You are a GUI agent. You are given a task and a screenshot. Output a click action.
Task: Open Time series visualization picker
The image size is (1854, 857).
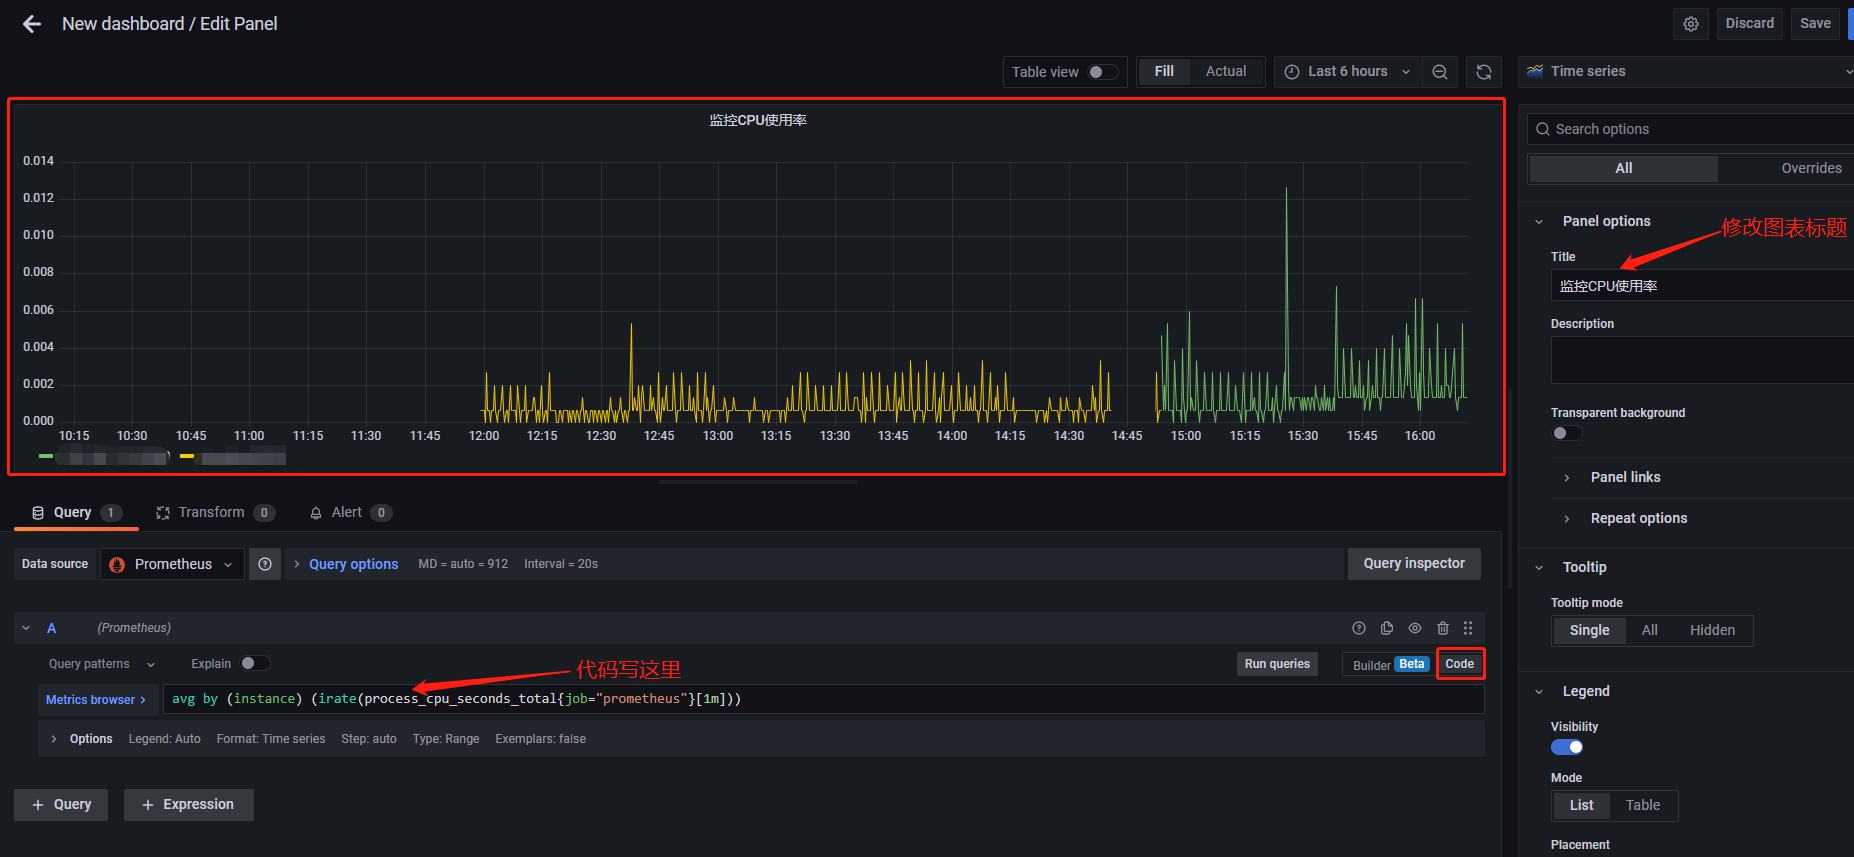coord(1687,71)
